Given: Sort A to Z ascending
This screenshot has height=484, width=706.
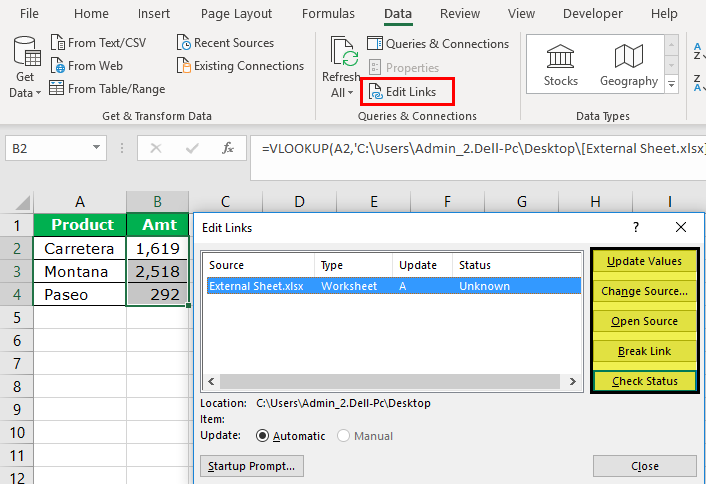Looking at the screenshot, I should click(698, 51).
